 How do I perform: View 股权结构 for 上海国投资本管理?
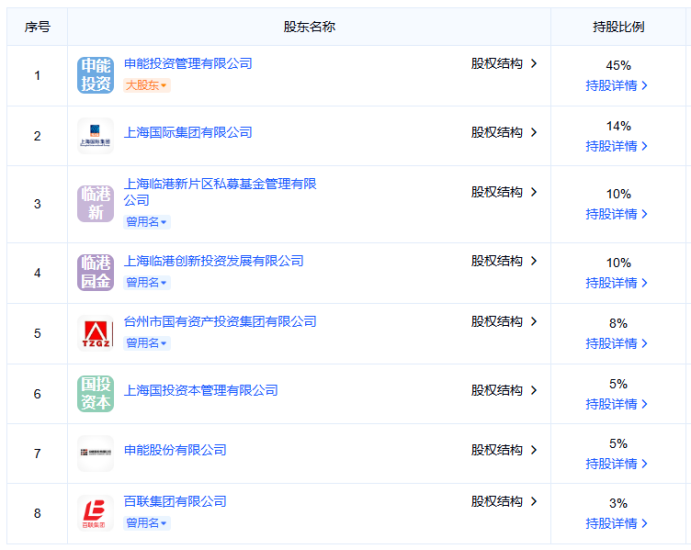504,390
